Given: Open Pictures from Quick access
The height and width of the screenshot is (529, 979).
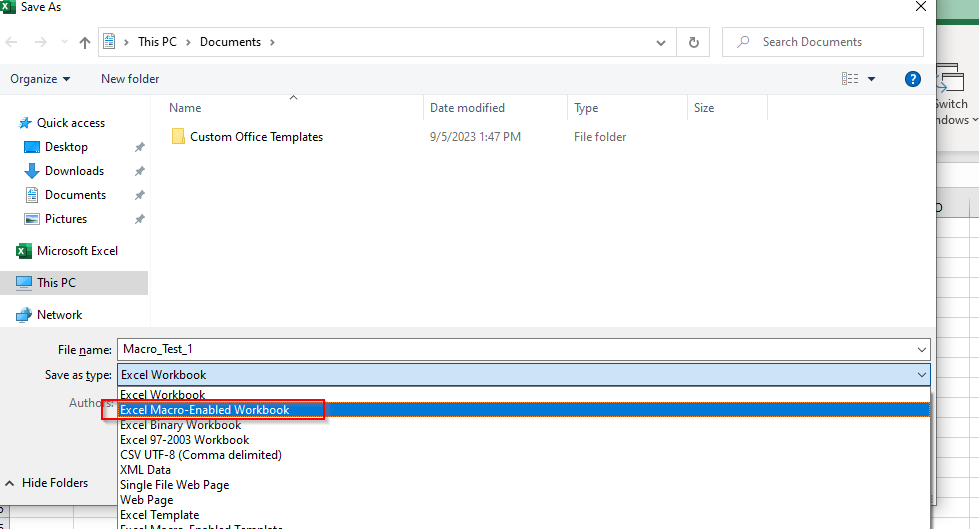Looking at the screenshot, I should [x=66, y=219].
